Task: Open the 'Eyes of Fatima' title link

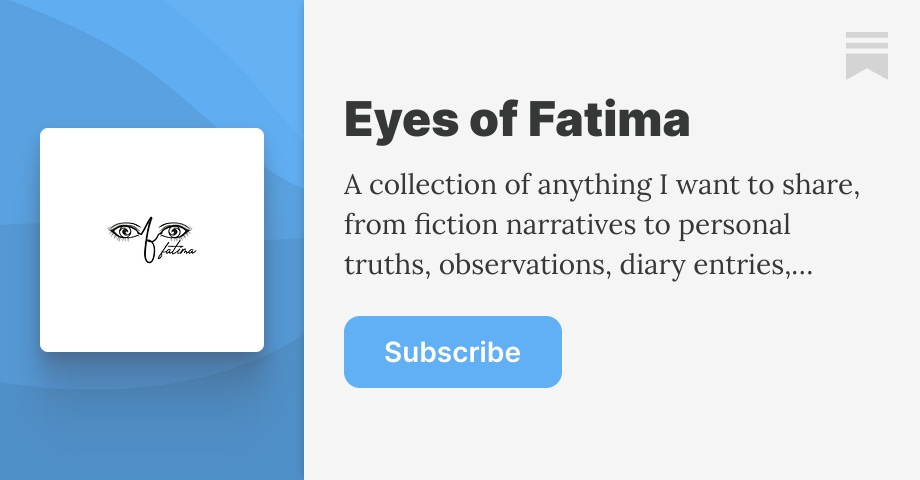Action: [517, 120]
